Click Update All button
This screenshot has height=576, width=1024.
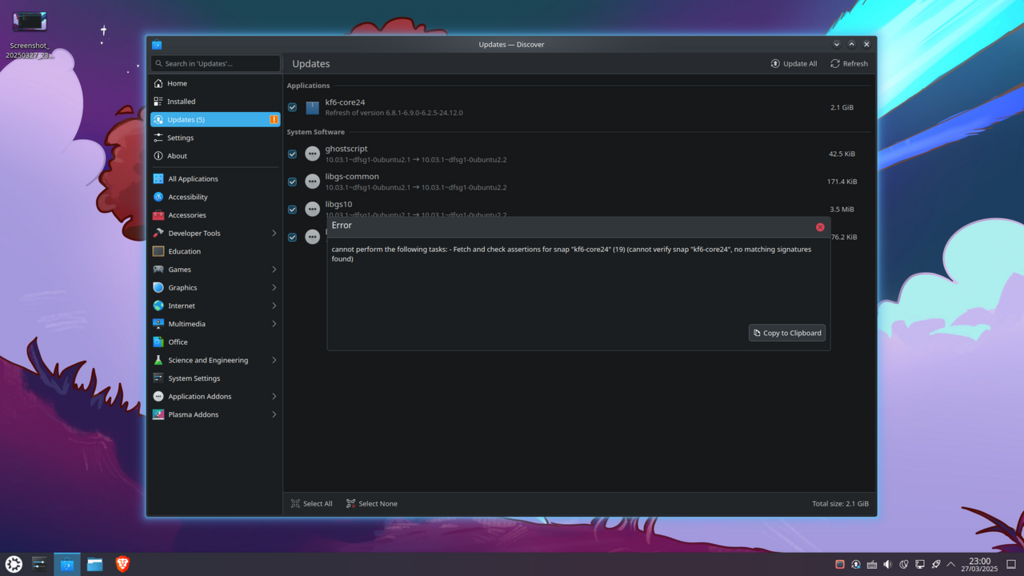pyautogui.click(x=793, y=63)
